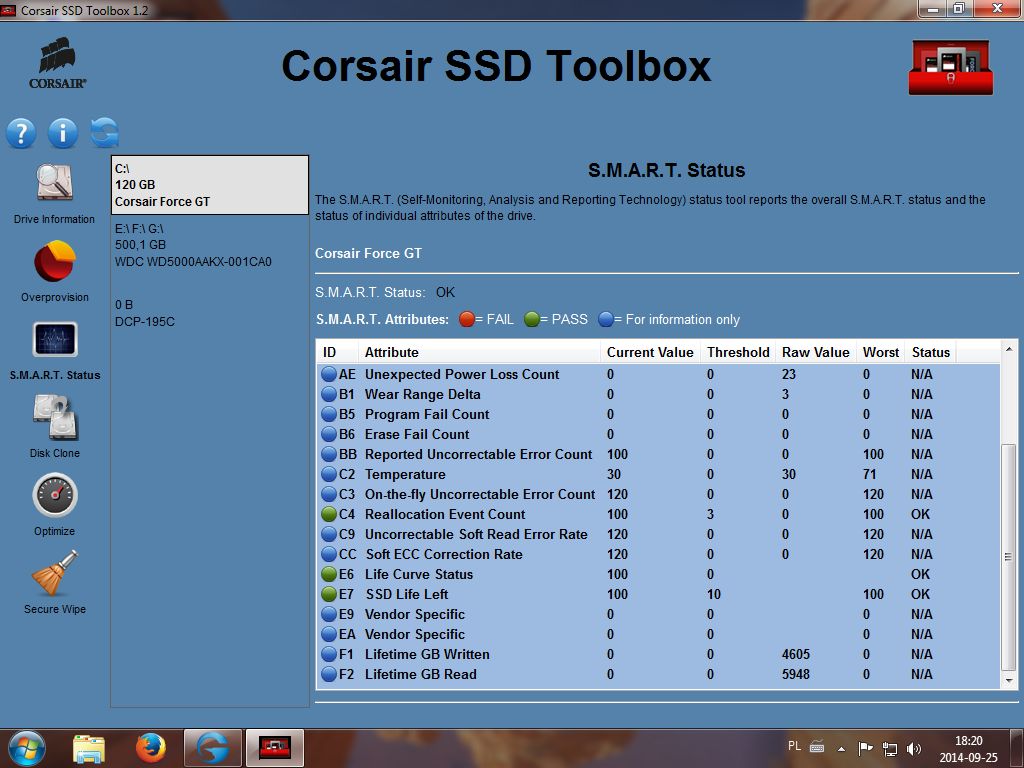The height and width of the screenshot is (768, 1024).
Task: Select the Reallocation Event Count row
Action: pyautogui.click(x=658, y=514)
